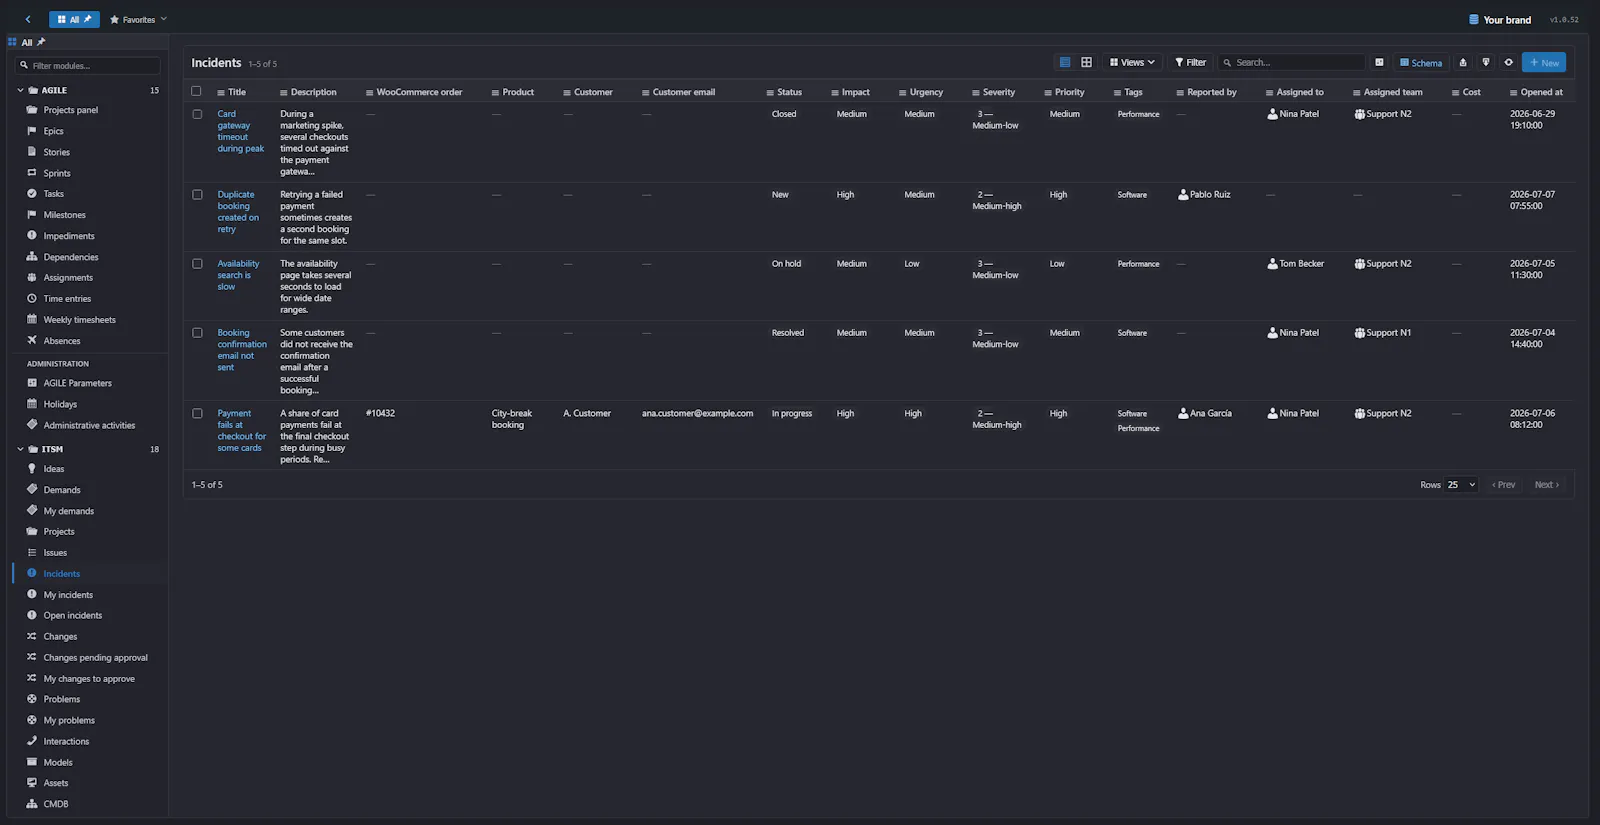1600x825 pixels.
Task: Click the New button
Action: coord(1544,62)
